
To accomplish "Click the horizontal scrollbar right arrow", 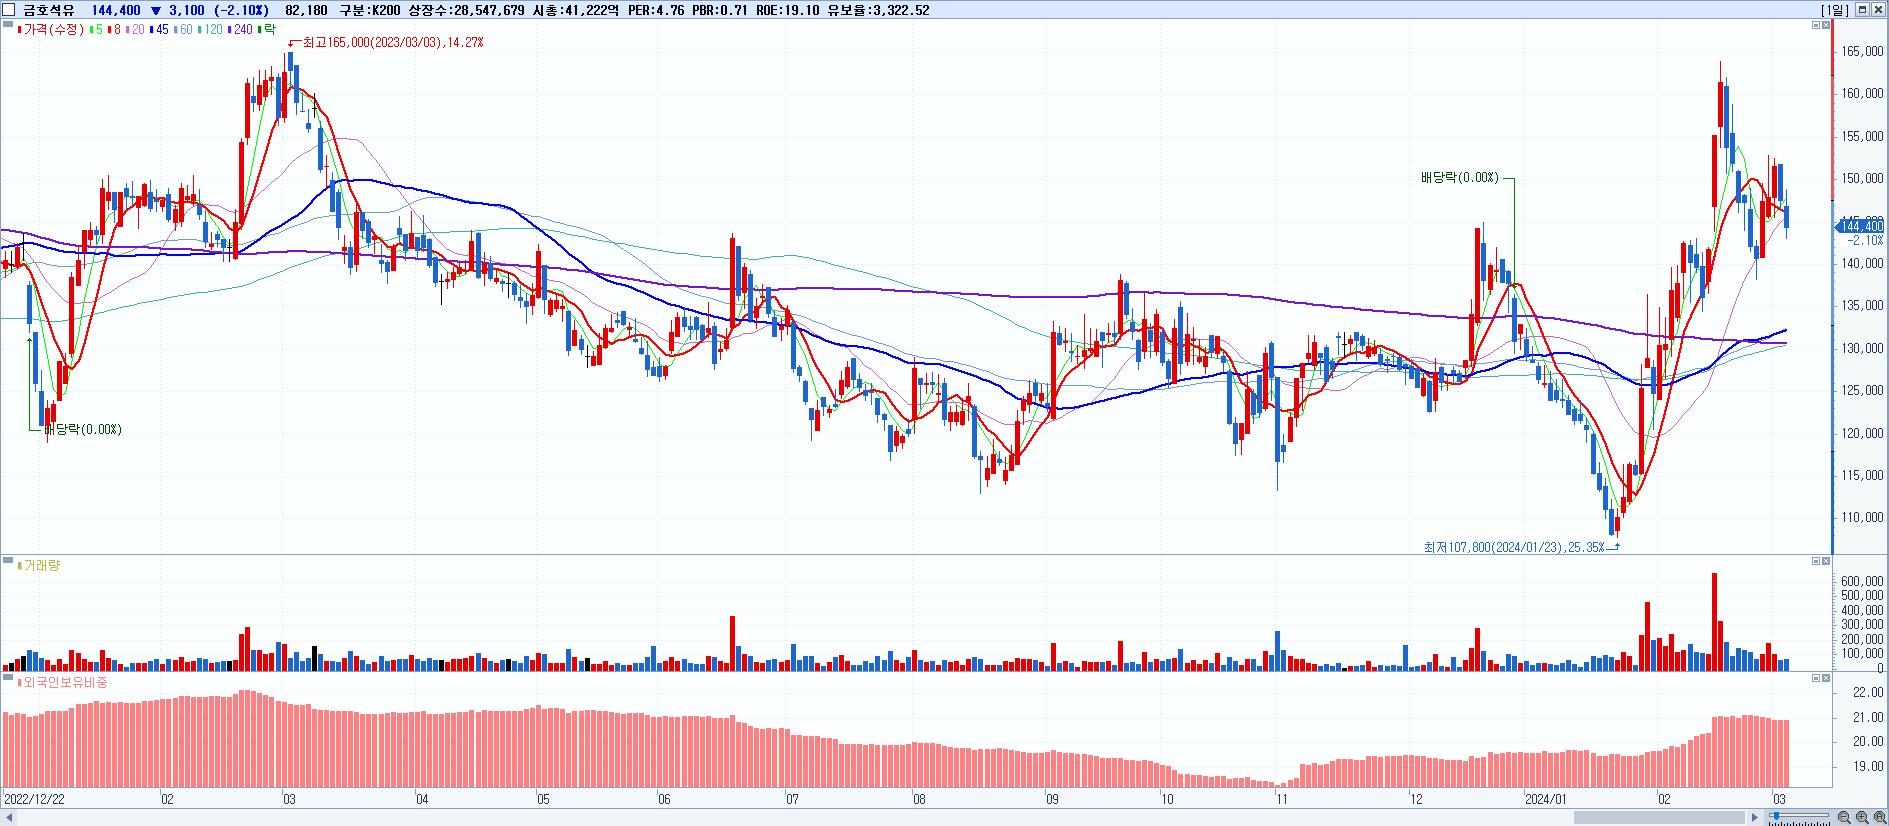I will [1755, 818].
